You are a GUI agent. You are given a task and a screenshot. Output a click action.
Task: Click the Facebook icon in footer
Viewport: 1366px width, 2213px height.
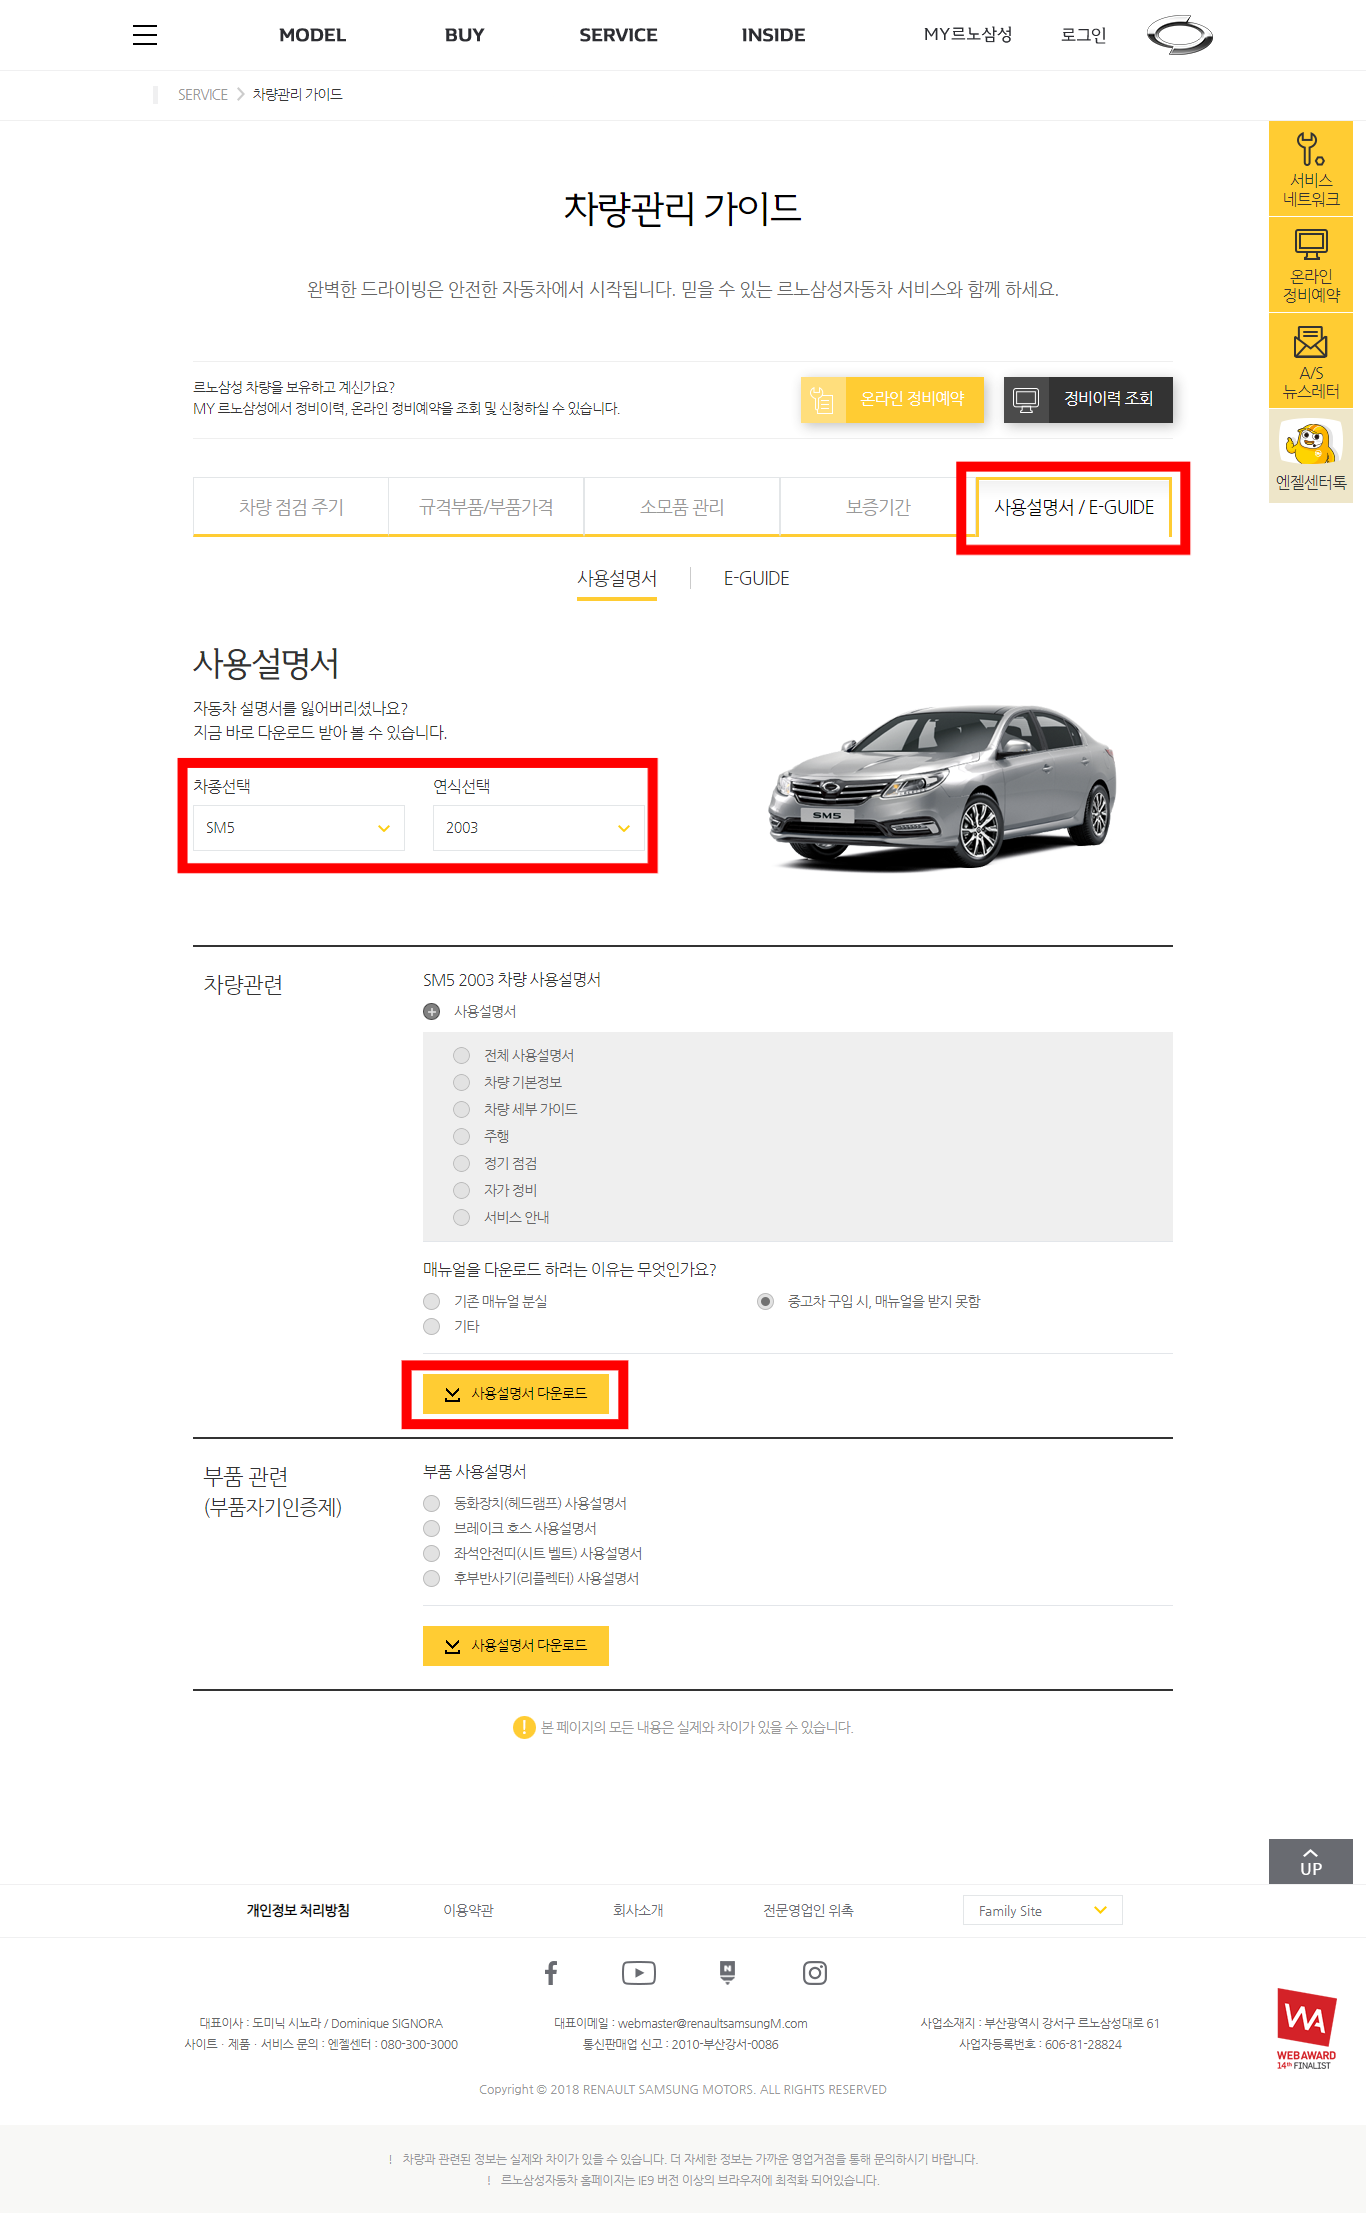tap(551, 1972)
